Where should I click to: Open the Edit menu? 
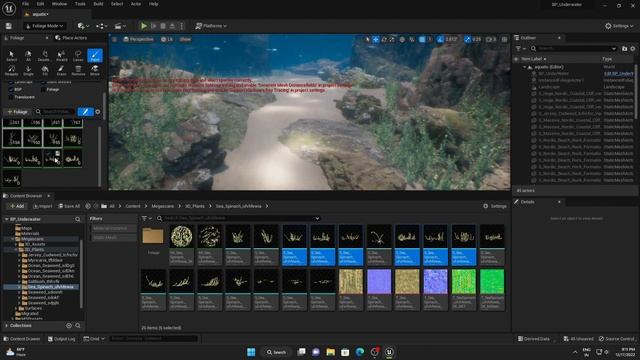point(40,4)
